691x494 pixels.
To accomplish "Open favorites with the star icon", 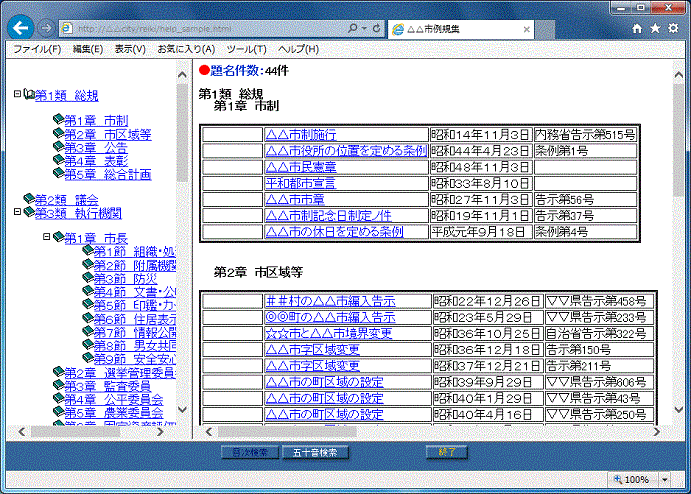I will point(656,28).
